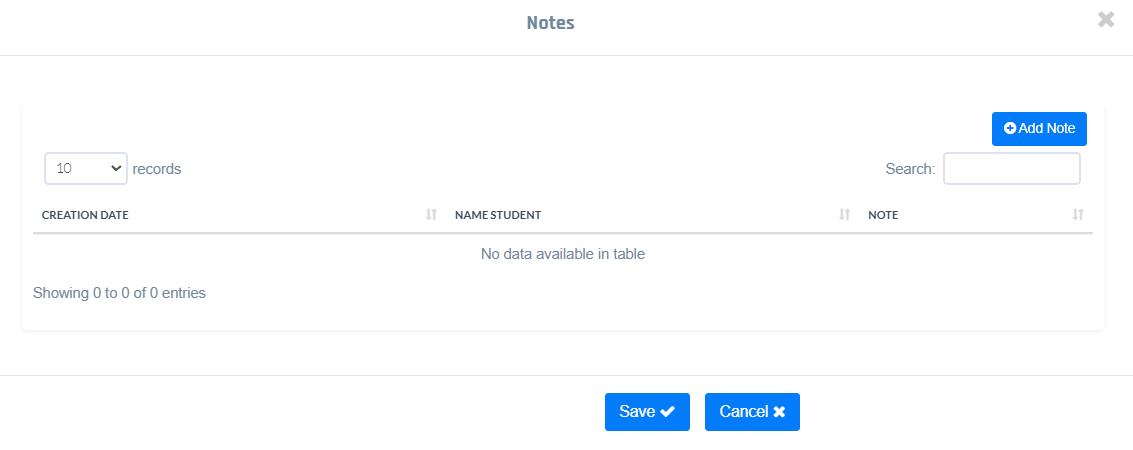1133x450 pixels.
Task: Click the Creation Date sort arrows icon
Action: click(x=431, y=215)
